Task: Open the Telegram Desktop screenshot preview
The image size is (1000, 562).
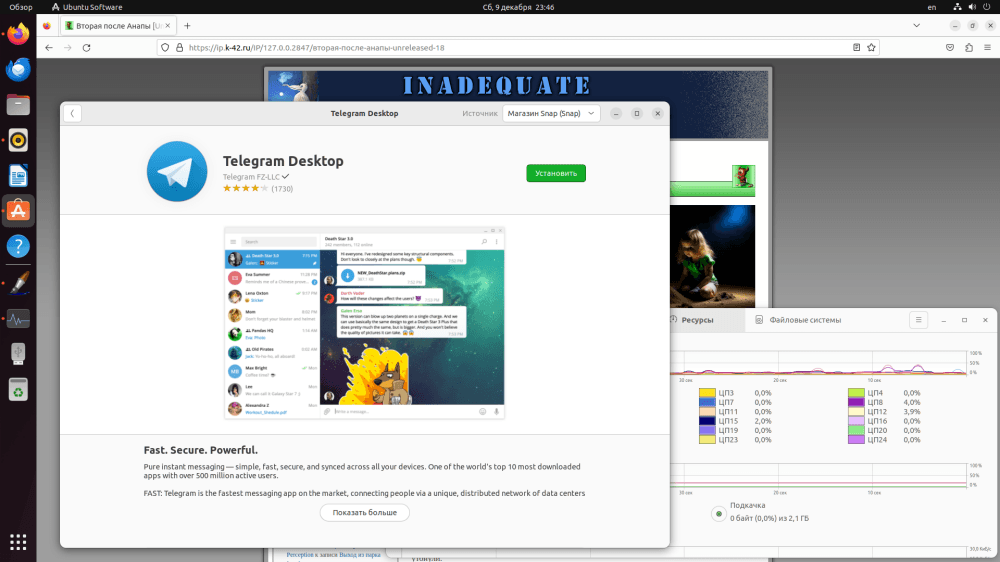Action: pyautogui.click(x=364, y=323)
